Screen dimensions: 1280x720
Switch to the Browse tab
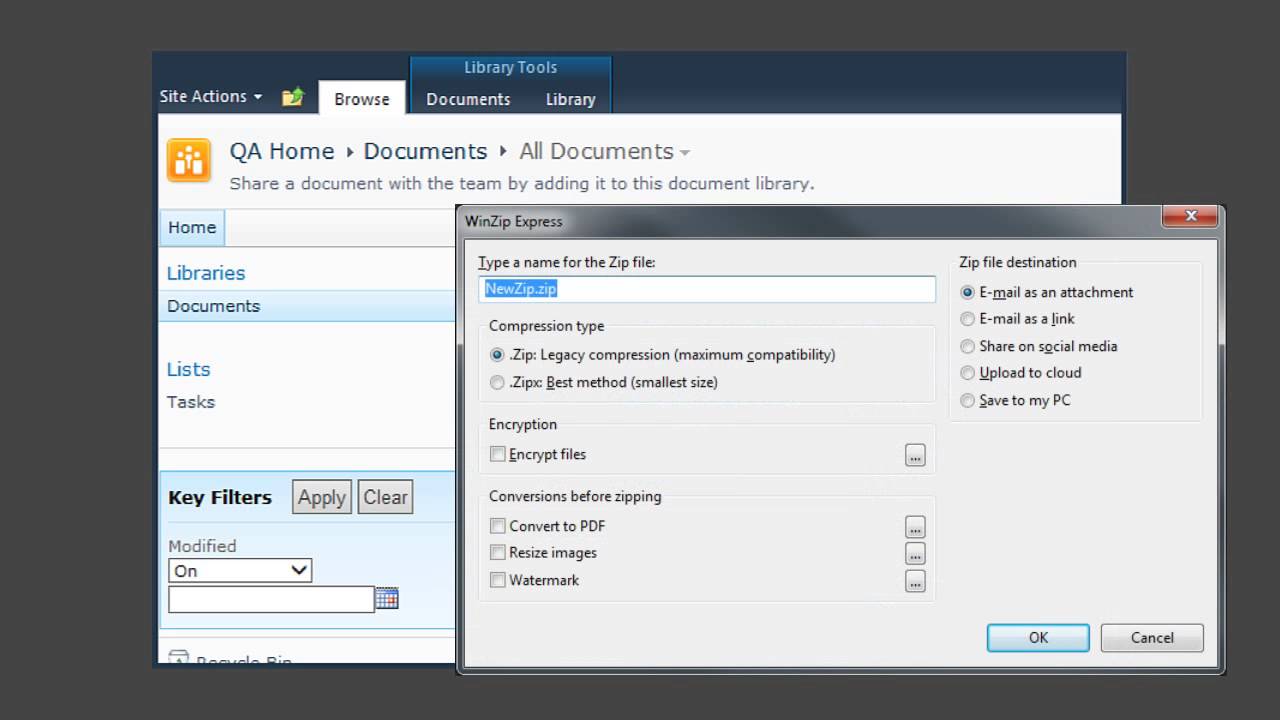click(x=362, y=99)
